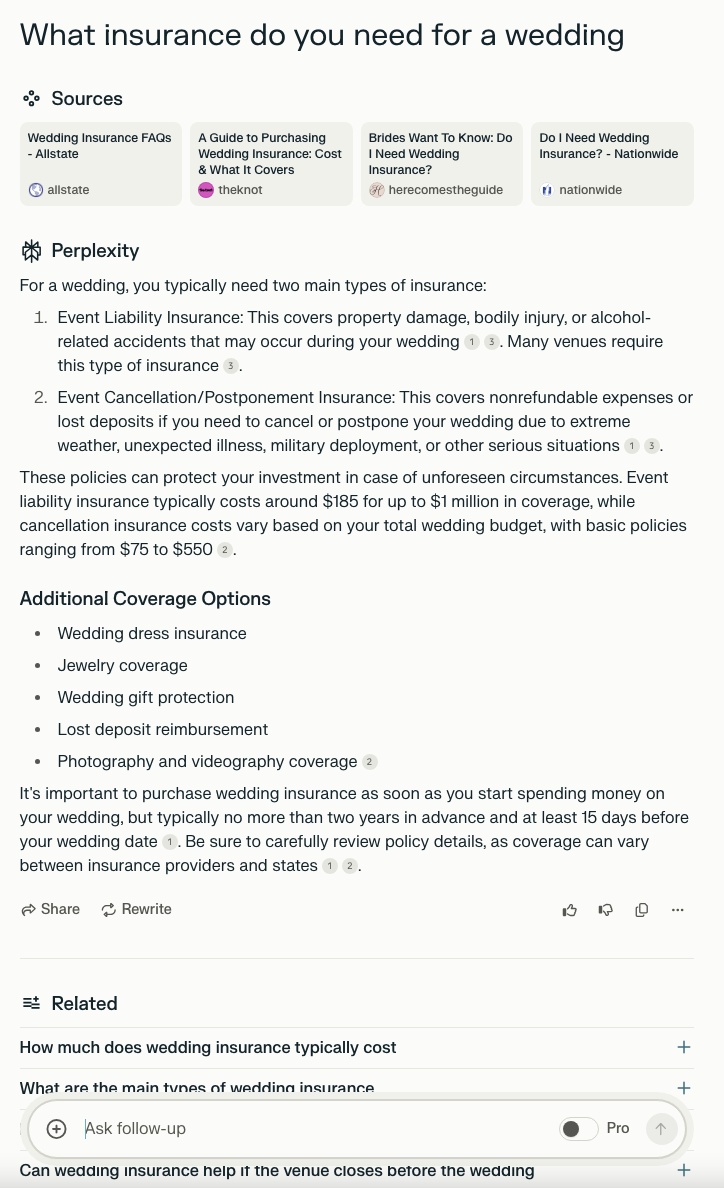Viewport: 724px width, 1188px height.
Task: Click the Rewrite button
Action: point(136,910)
